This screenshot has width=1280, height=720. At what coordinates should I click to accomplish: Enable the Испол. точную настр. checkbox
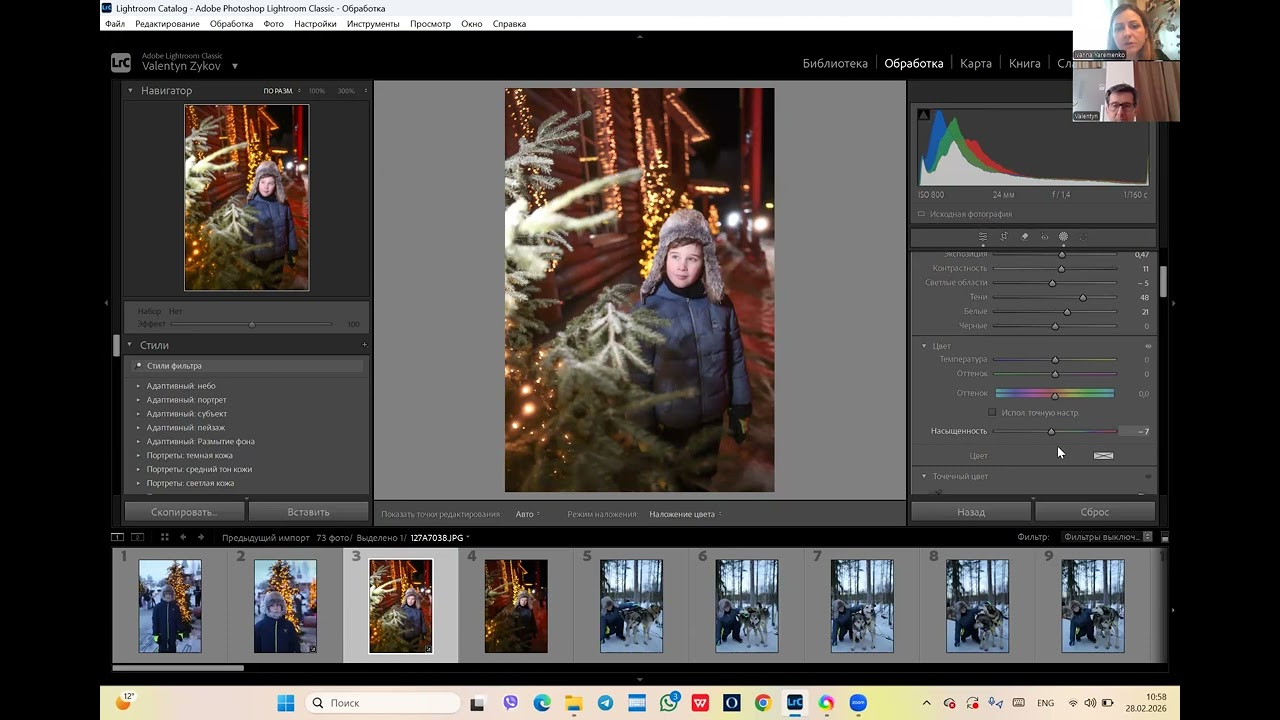992,412
